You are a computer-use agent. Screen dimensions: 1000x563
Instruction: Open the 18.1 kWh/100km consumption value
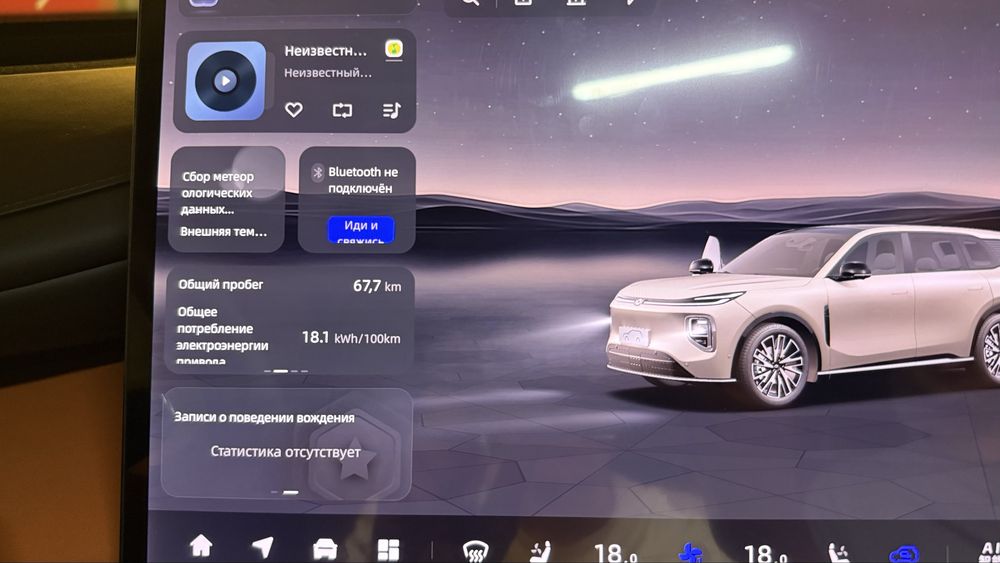(x=351, y=337)
